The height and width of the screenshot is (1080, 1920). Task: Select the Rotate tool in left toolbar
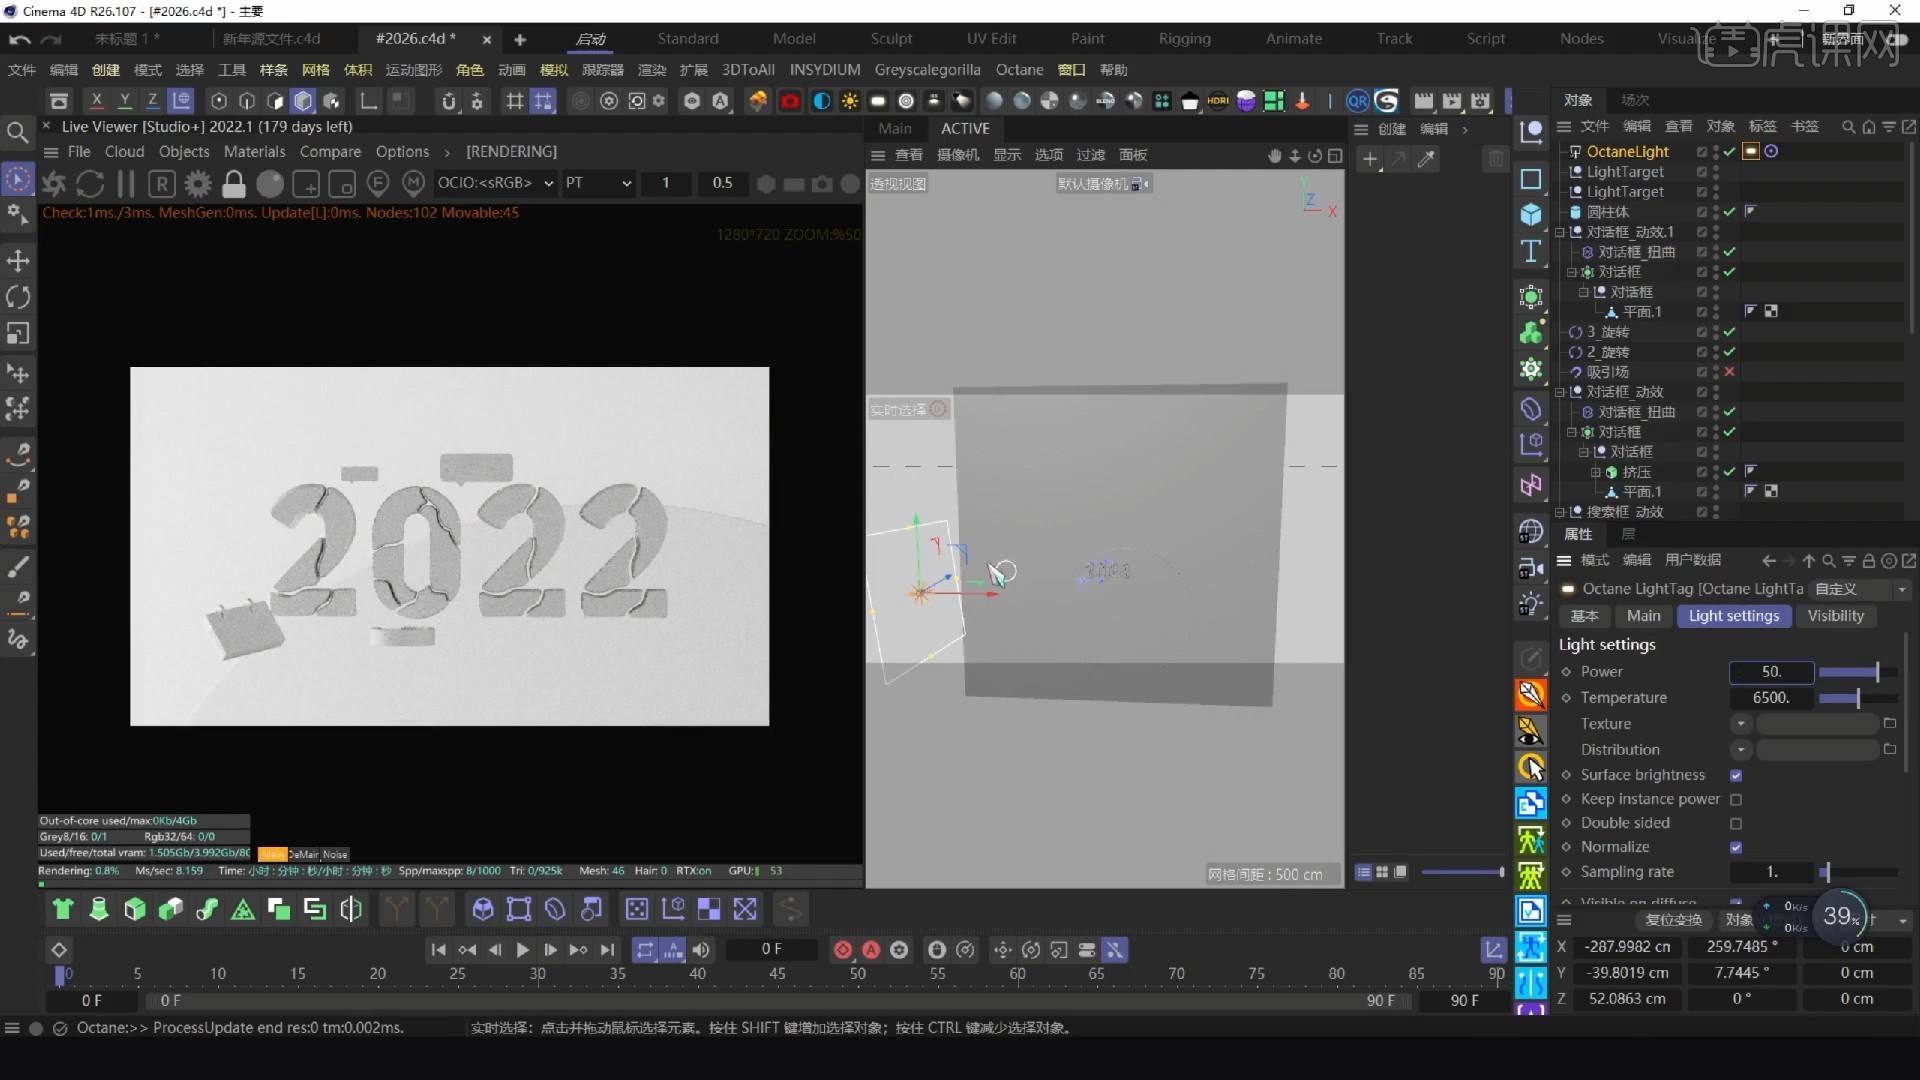tap(18, 297)
